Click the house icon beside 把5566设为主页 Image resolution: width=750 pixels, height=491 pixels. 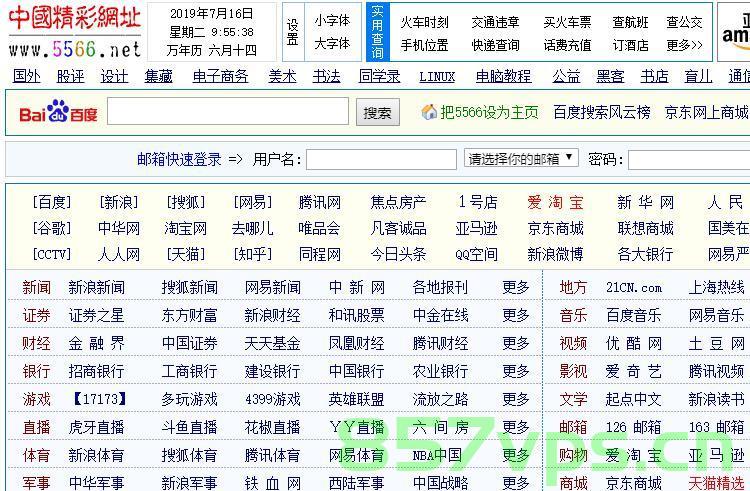429,112
